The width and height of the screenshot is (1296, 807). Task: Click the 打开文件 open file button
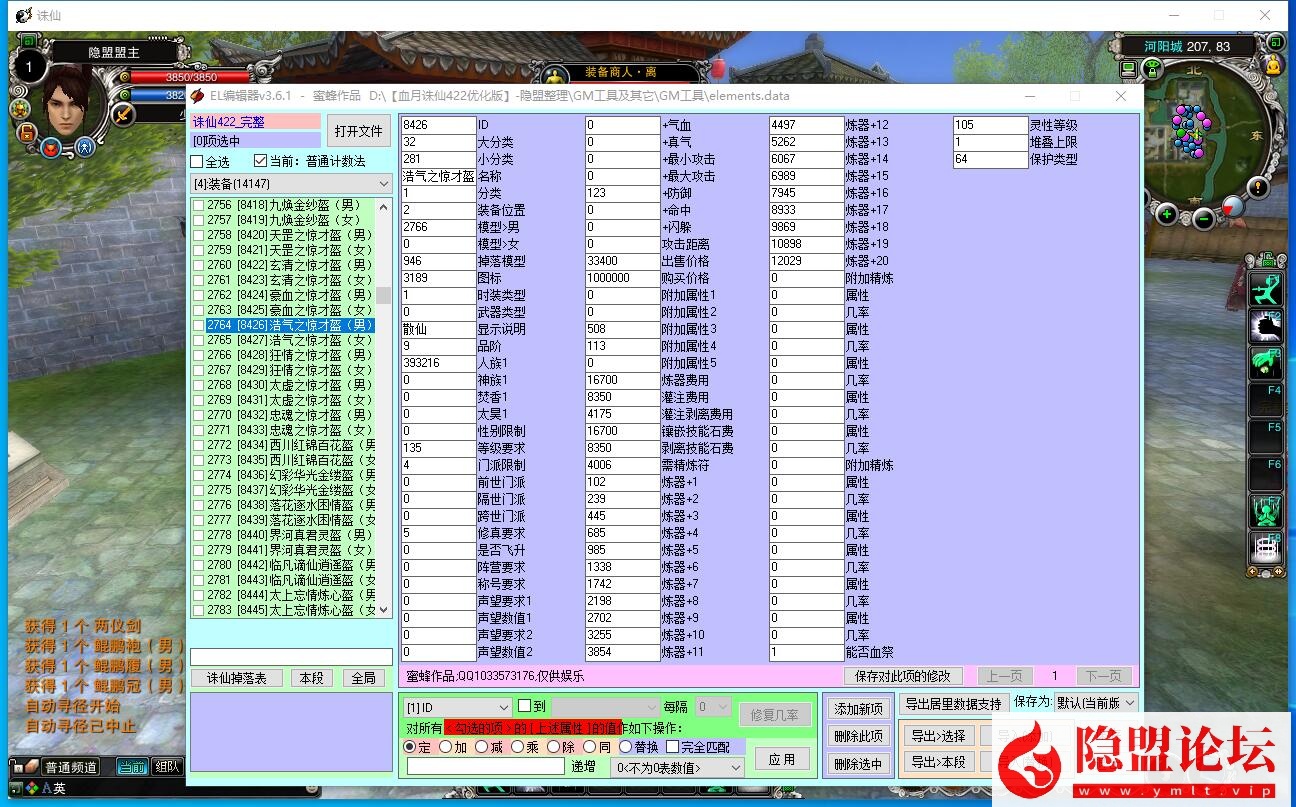click(358, 131)
